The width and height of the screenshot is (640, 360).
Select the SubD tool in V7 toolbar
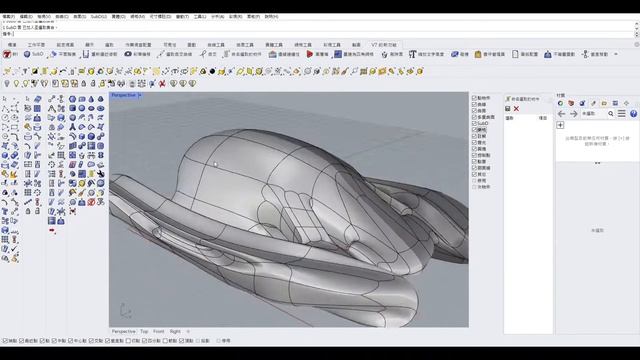tap(33, 54)
